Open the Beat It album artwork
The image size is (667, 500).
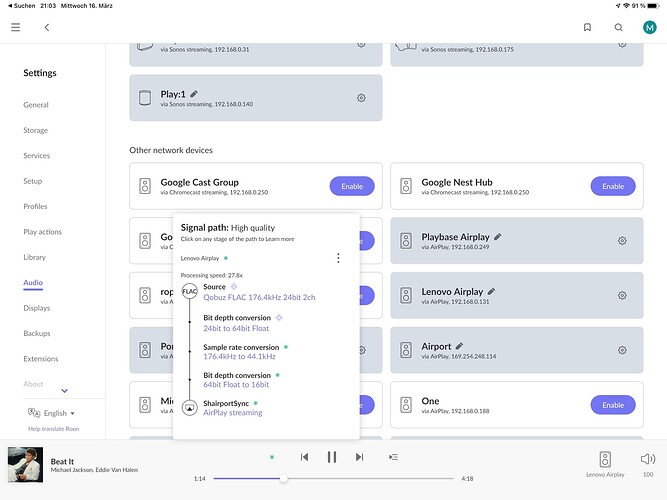point(26,464)
